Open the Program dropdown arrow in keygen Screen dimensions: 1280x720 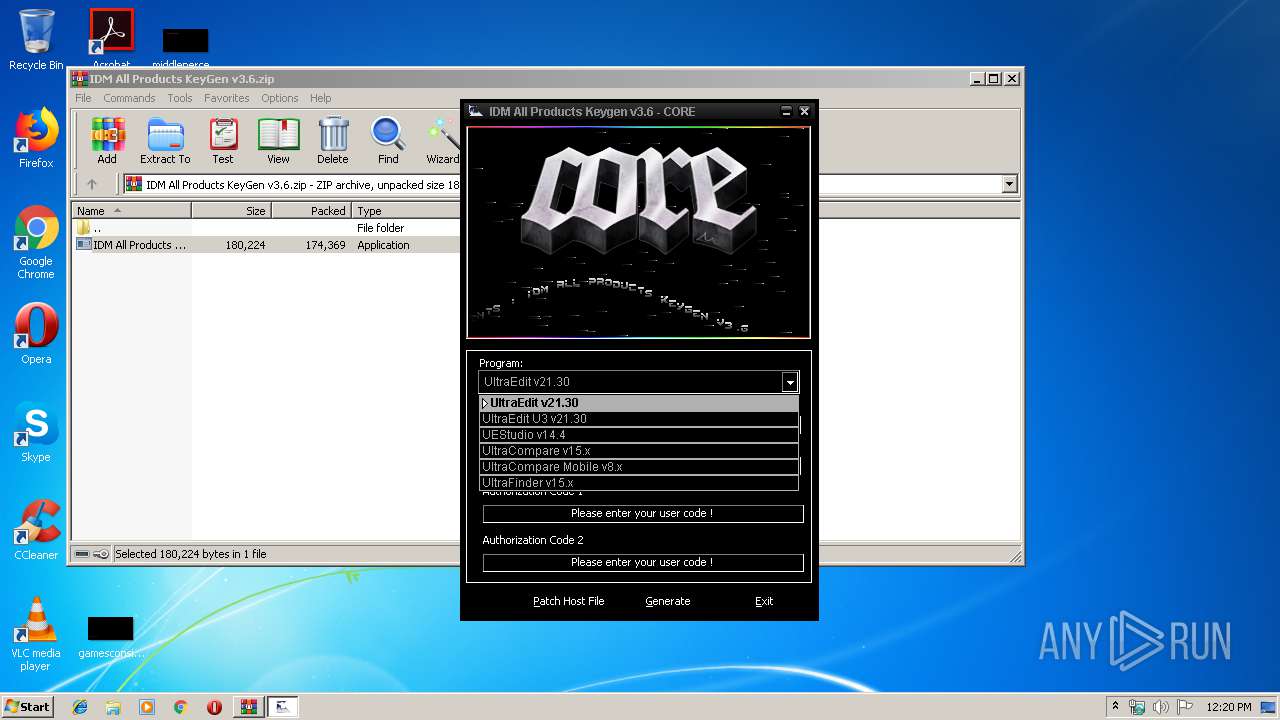coord(789,382)
